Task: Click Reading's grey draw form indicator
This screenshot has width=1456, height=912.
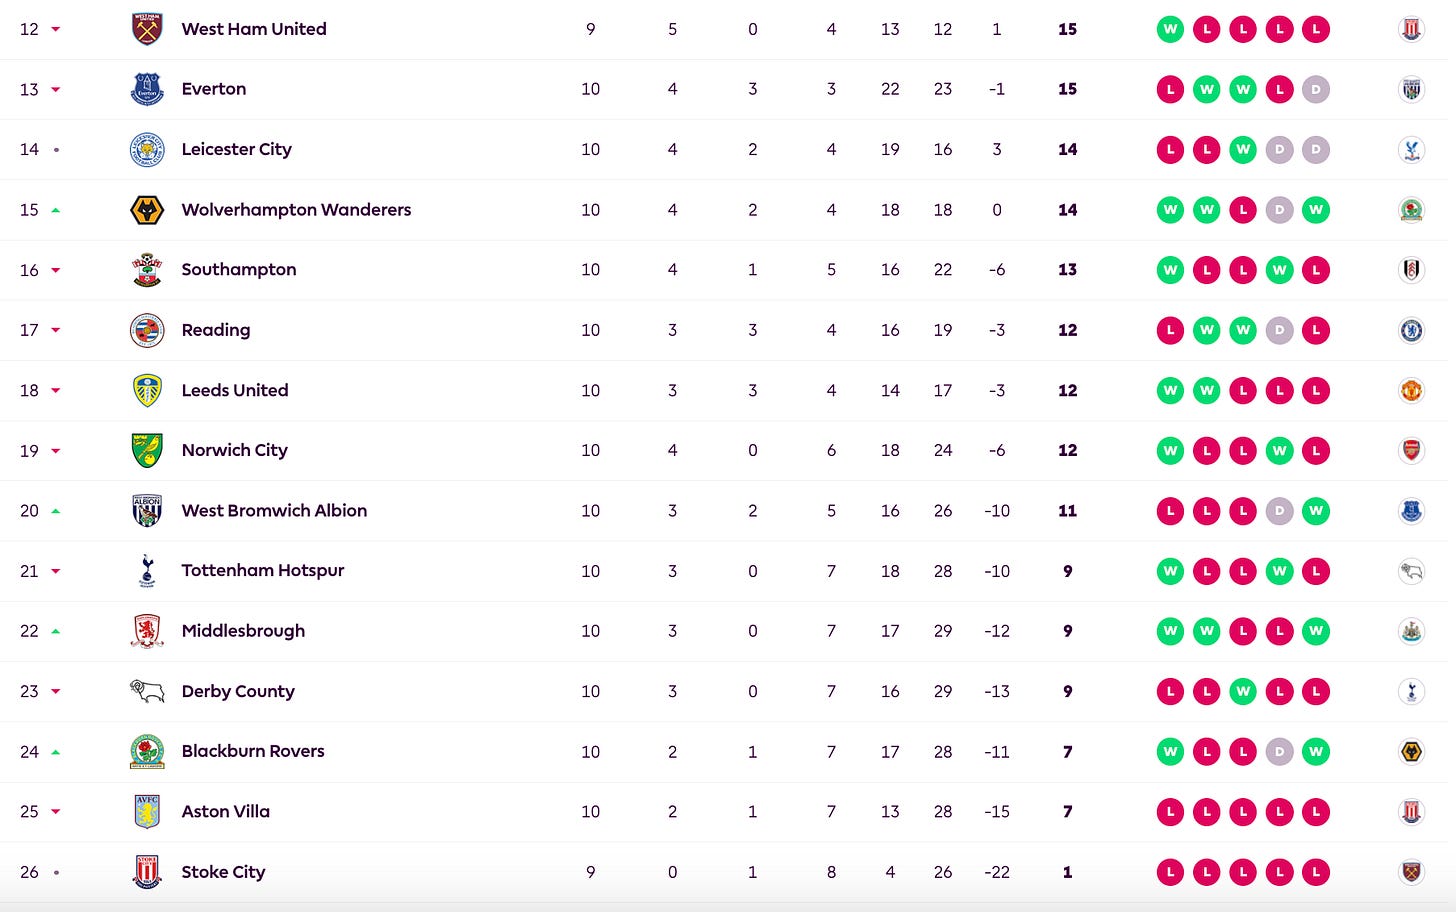Action: pyautogui.click(x=1279, y=330)
